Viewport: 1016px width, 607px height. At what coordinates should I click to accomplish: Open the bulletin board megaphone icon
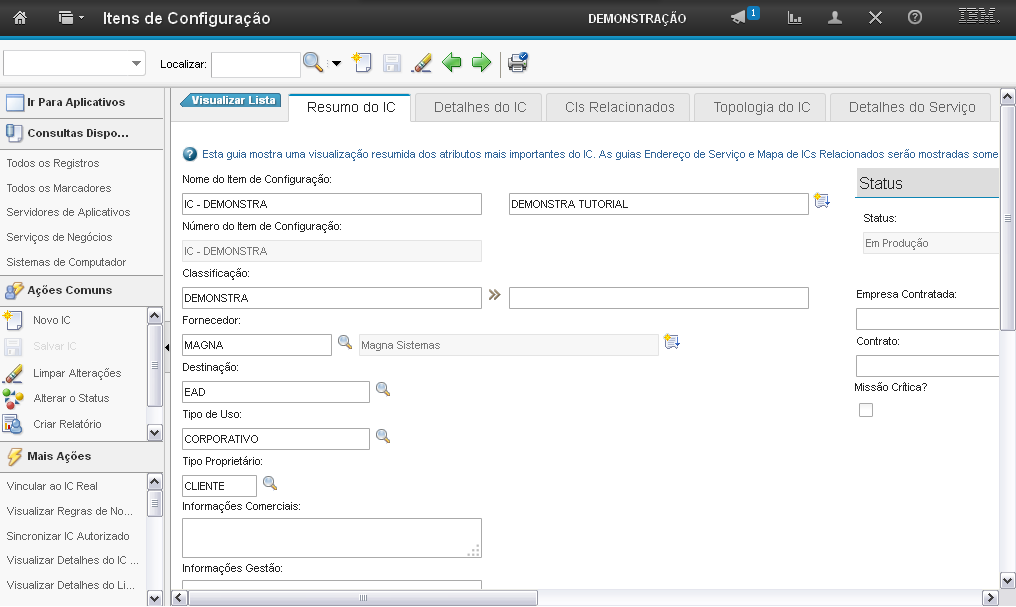click(x=739, y=18)
